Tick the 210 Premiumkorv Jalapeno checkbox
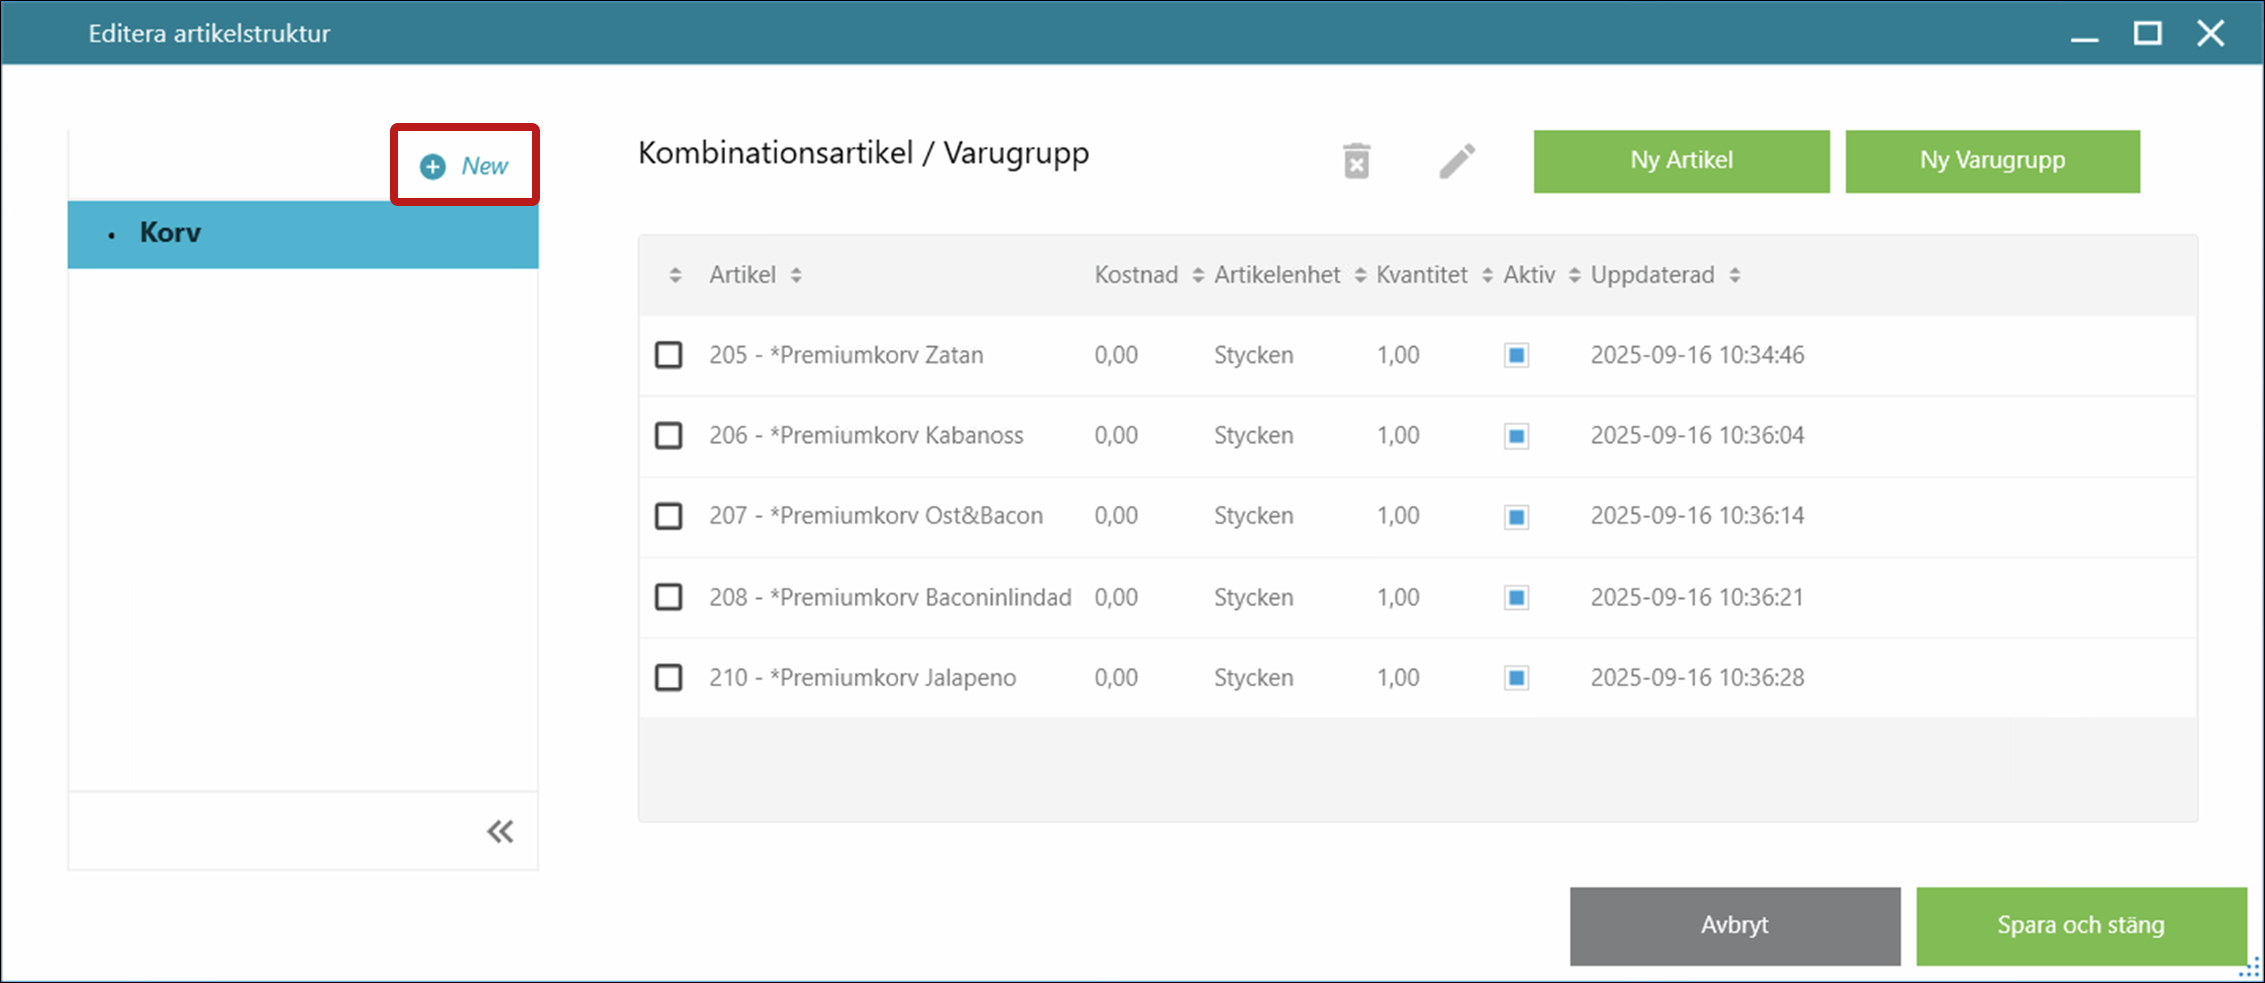2265x983 pixels. coord(668,678)
